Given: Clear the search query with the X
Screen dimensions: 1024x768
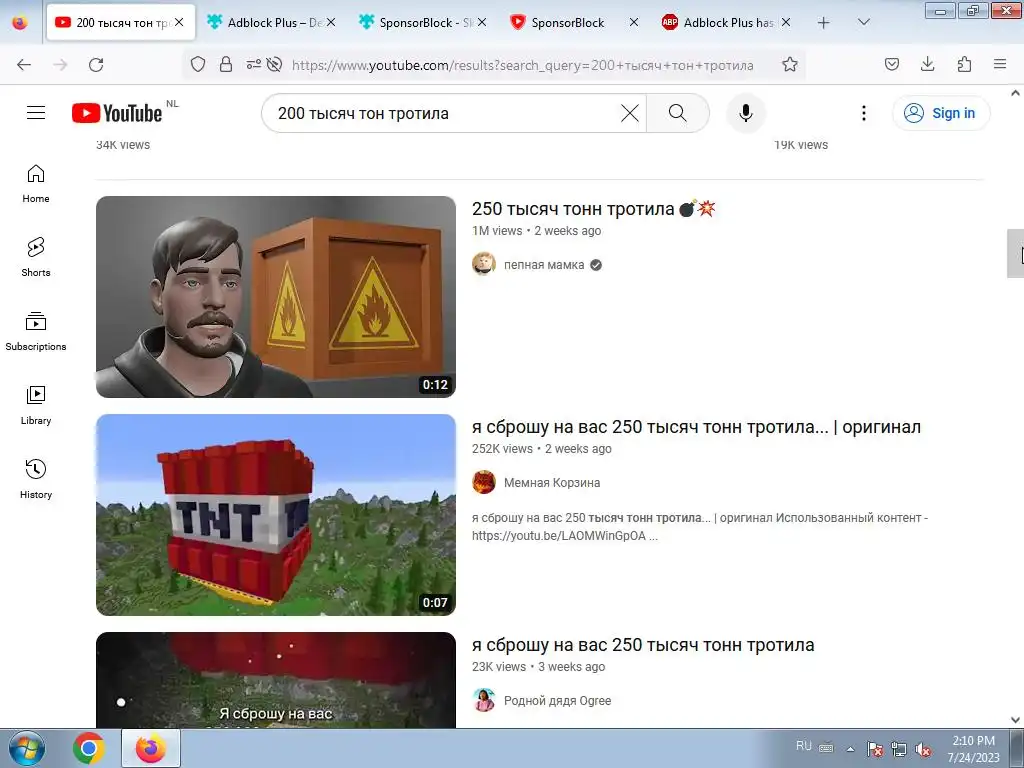Looking at the screenshot, I should (630, 113).
